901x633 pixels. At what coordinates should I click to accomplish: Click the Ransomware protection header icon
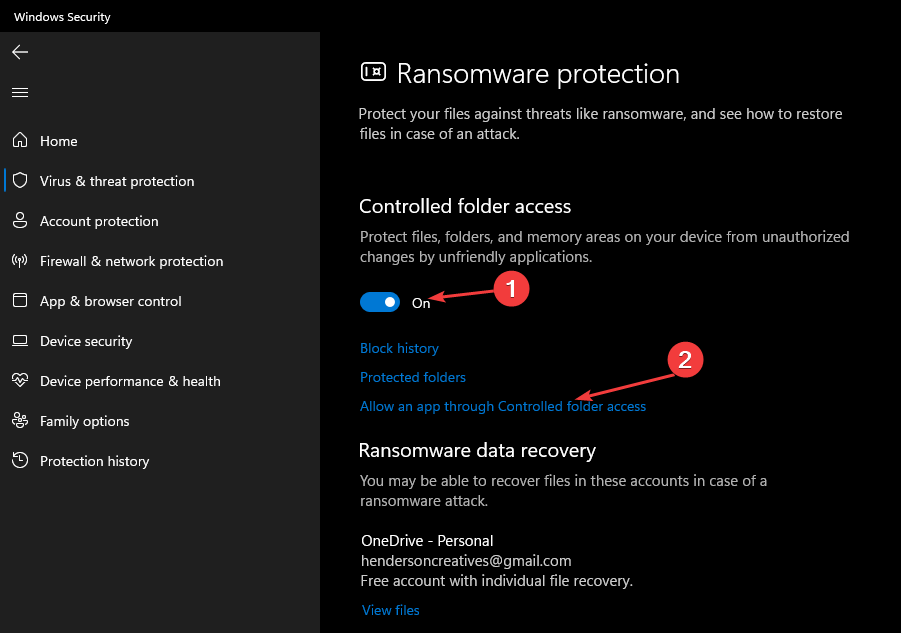tap(374, 72)
